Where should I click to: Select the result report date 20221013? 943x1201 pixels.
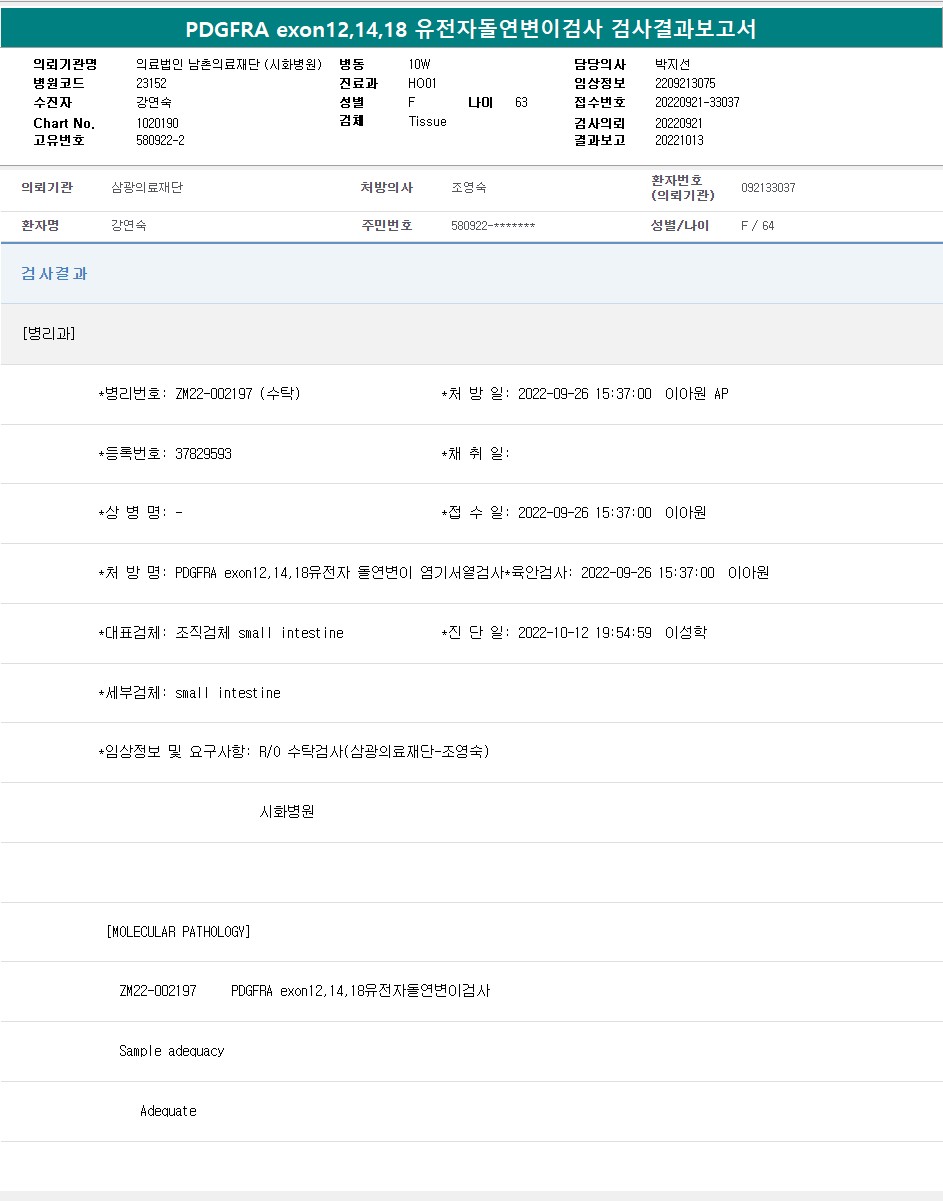[x=679, y=141]
